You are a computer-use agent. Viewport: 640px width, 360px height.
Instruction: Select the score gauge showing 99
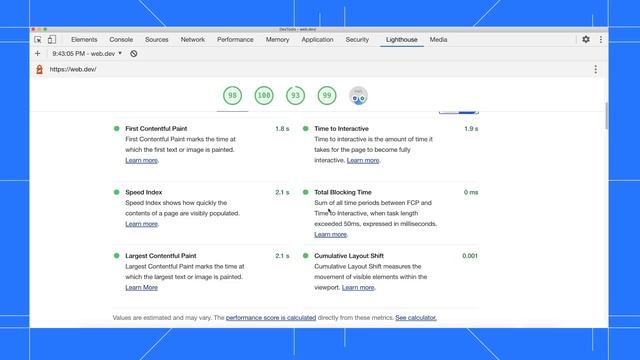(x=327, y=96)
